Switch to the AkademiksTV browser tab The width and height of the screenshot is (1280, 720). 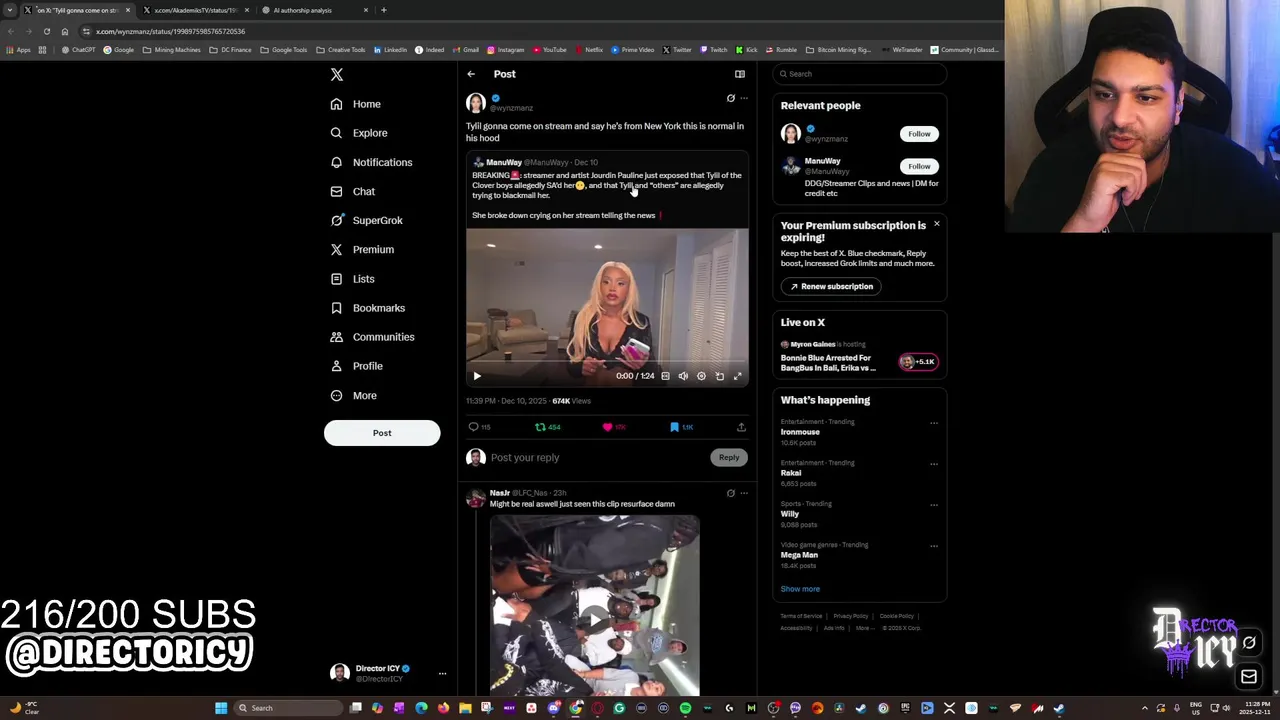click(195, 10)
